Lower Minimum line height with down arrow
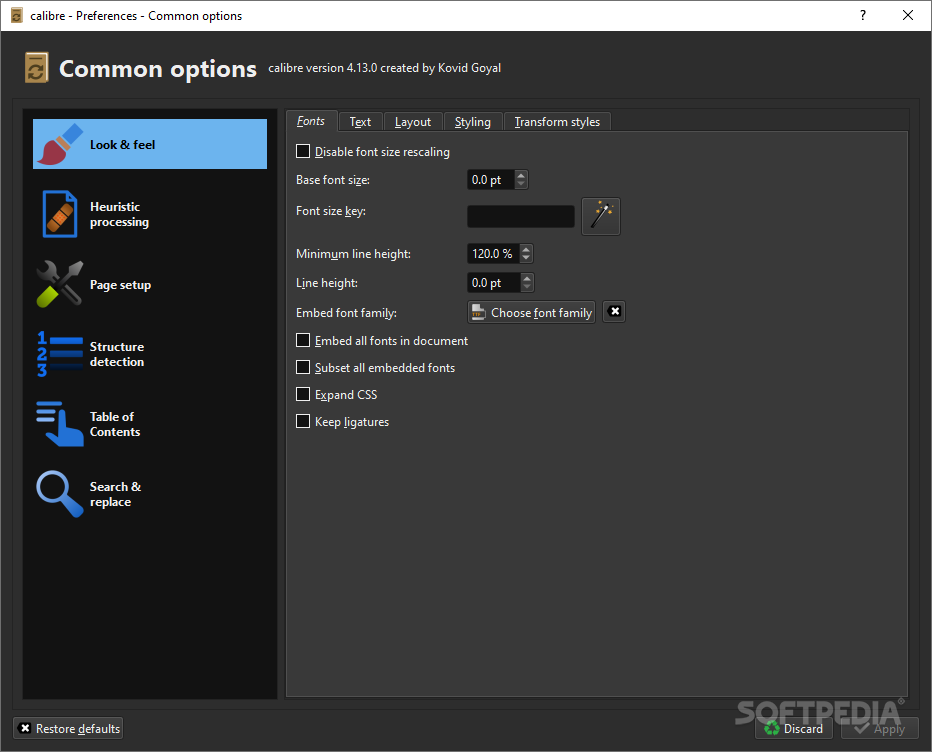This screenshot has width=932, height=752. pos(526,257)
